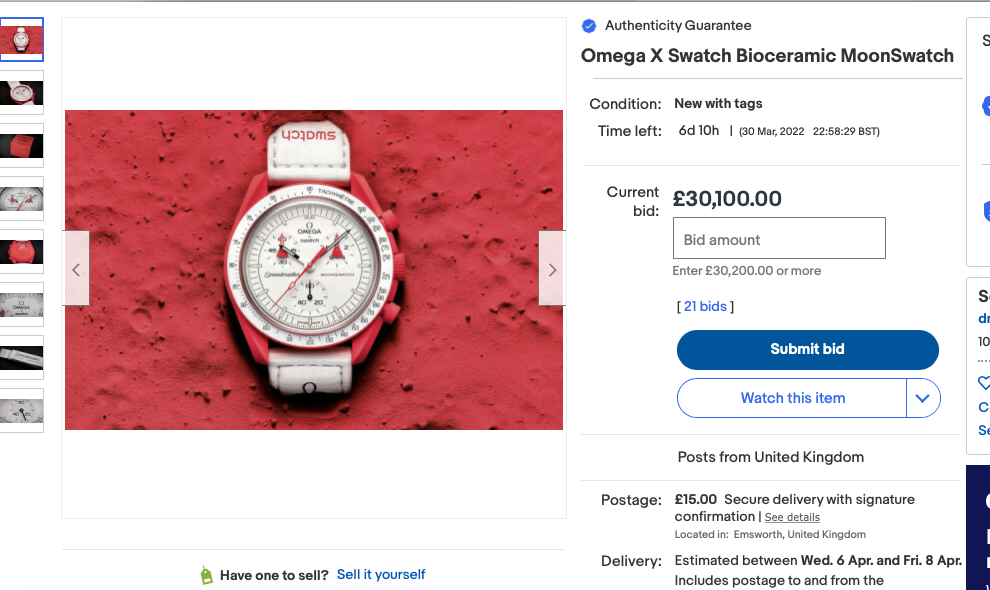Expand the Watch this item dropdown arrow
The image size is (990, 590).
click(923, 398)
